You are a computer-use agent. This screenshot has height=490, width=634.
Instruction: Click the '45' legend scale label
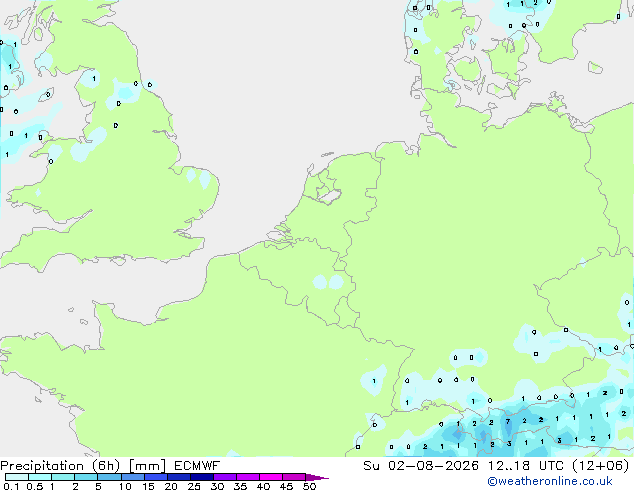[x=286, y=486]
